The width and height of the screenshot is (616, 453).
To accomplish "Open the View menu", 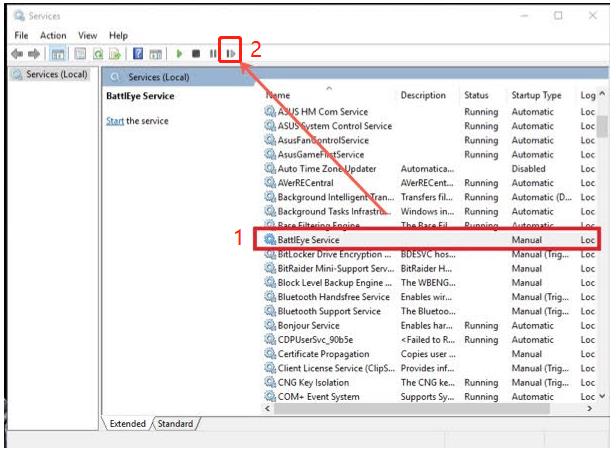I will coord(88,35).
